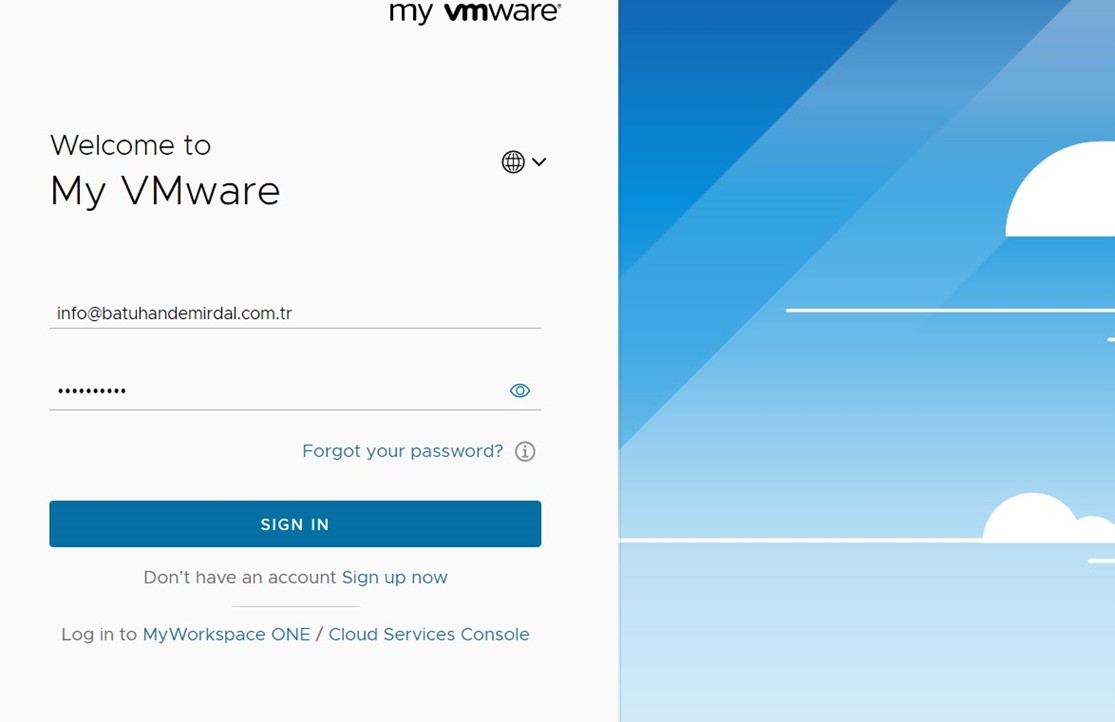1115x722 pixels.
Task: Open the Sign up now link
Action: (x=394, y=577)
